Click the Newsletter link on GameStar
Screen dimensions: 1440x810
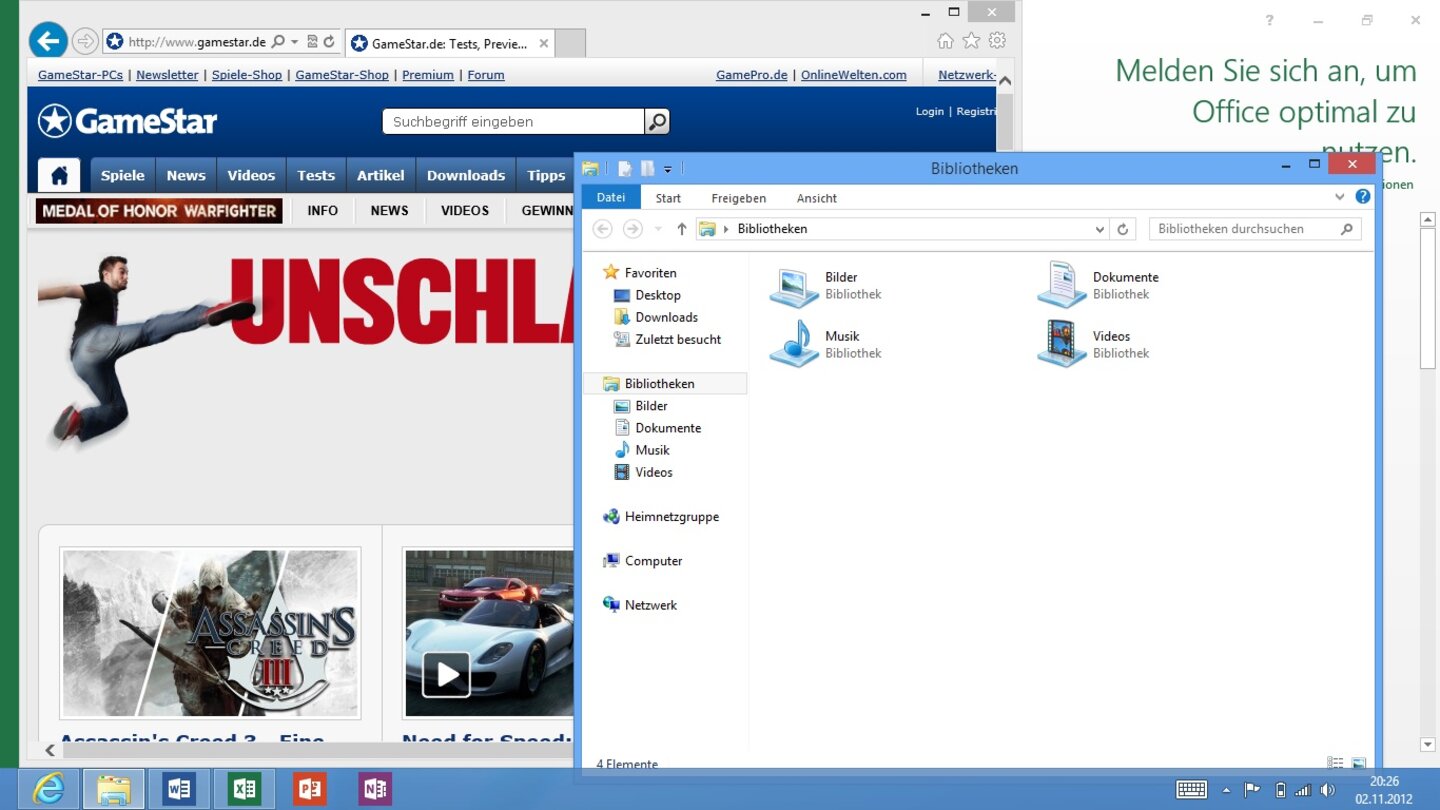[167, 75]
